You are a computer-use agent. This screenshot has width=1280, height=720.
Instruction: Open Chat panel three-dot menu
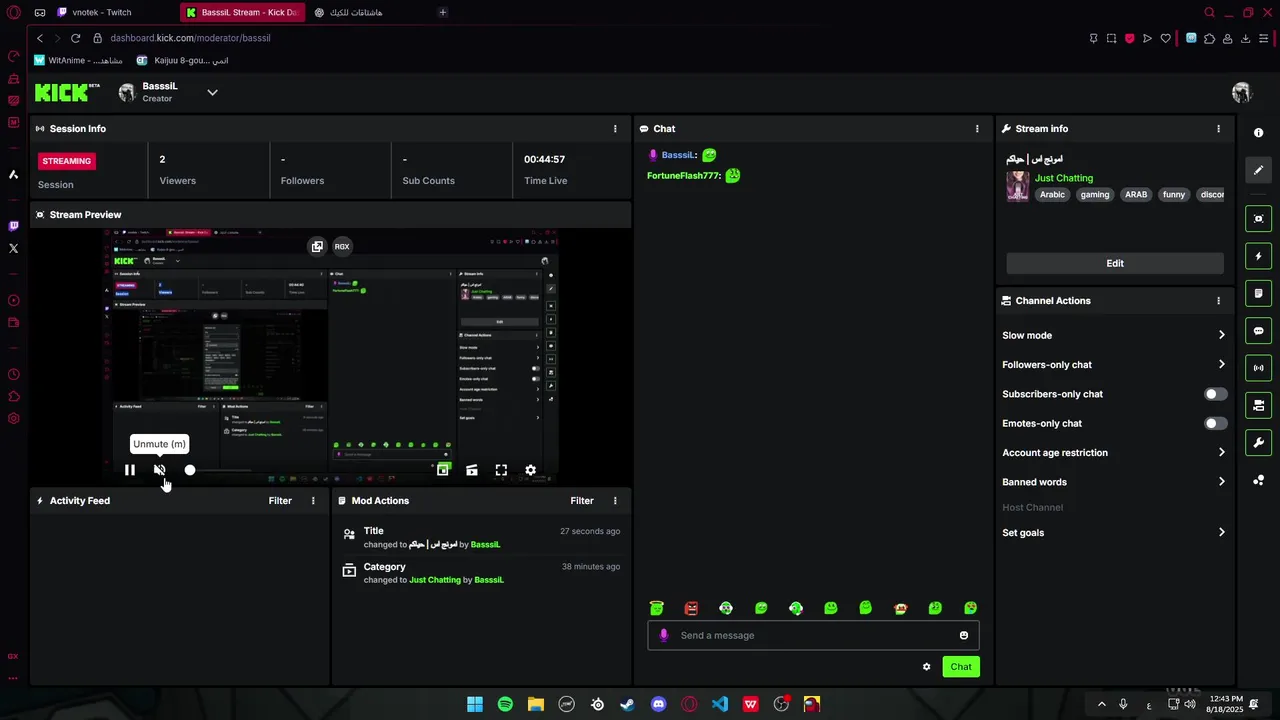977,129
